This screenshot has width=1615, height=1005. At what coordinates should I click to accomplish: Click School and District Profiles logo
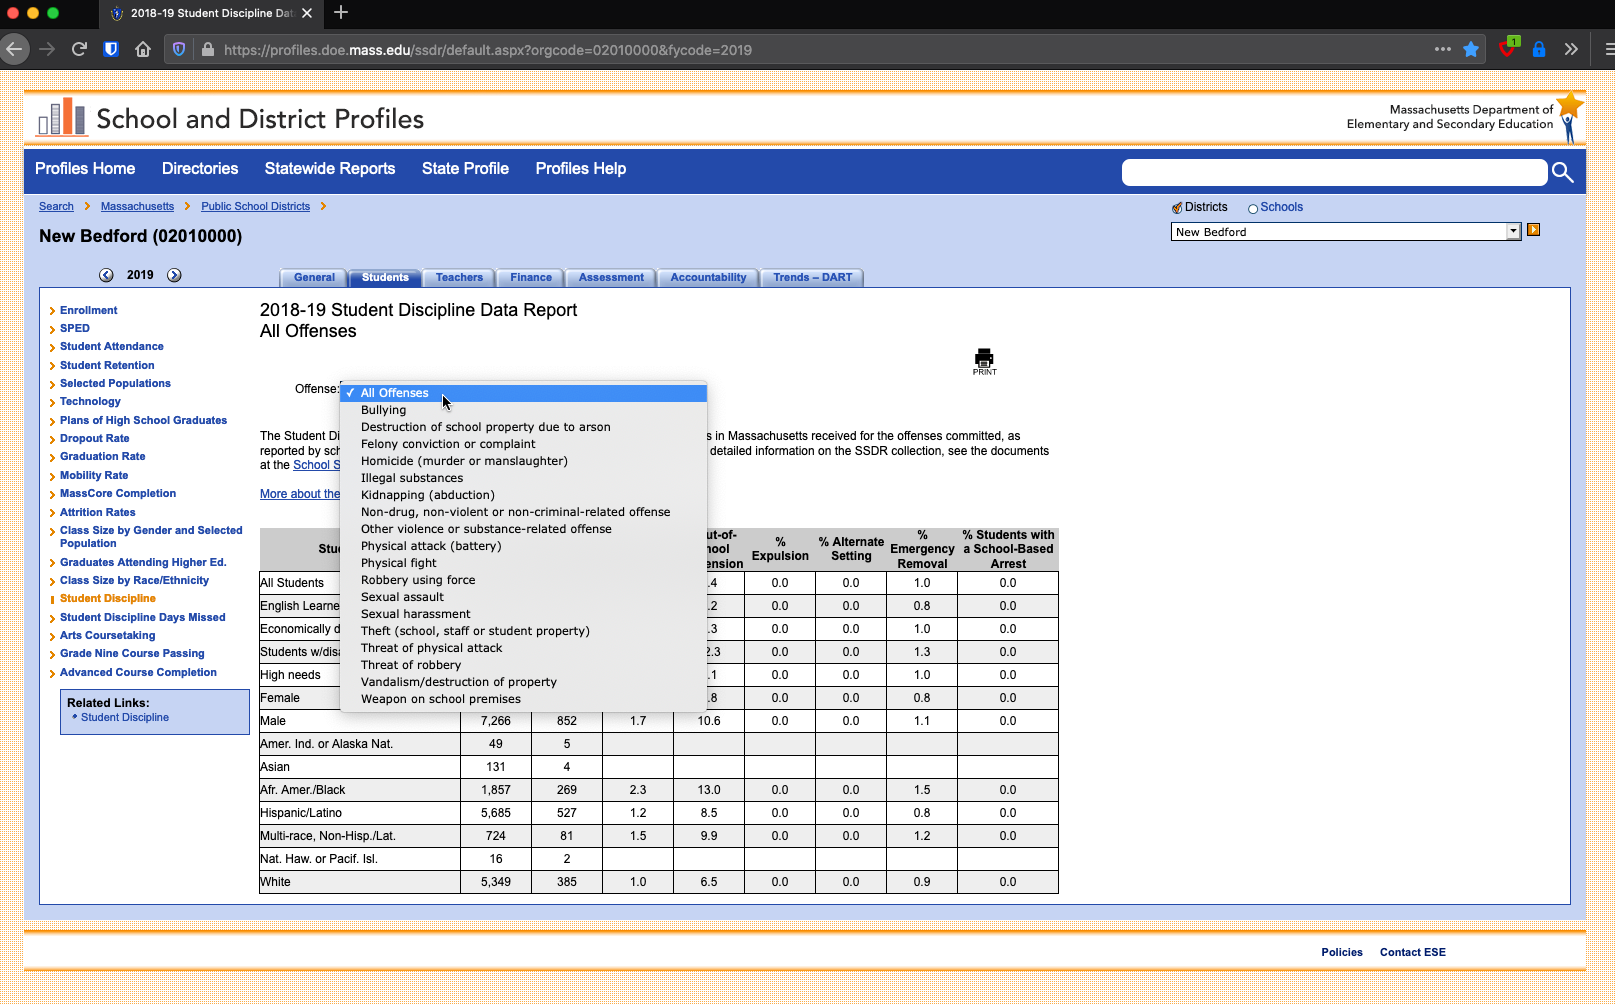tap(231, 118)
